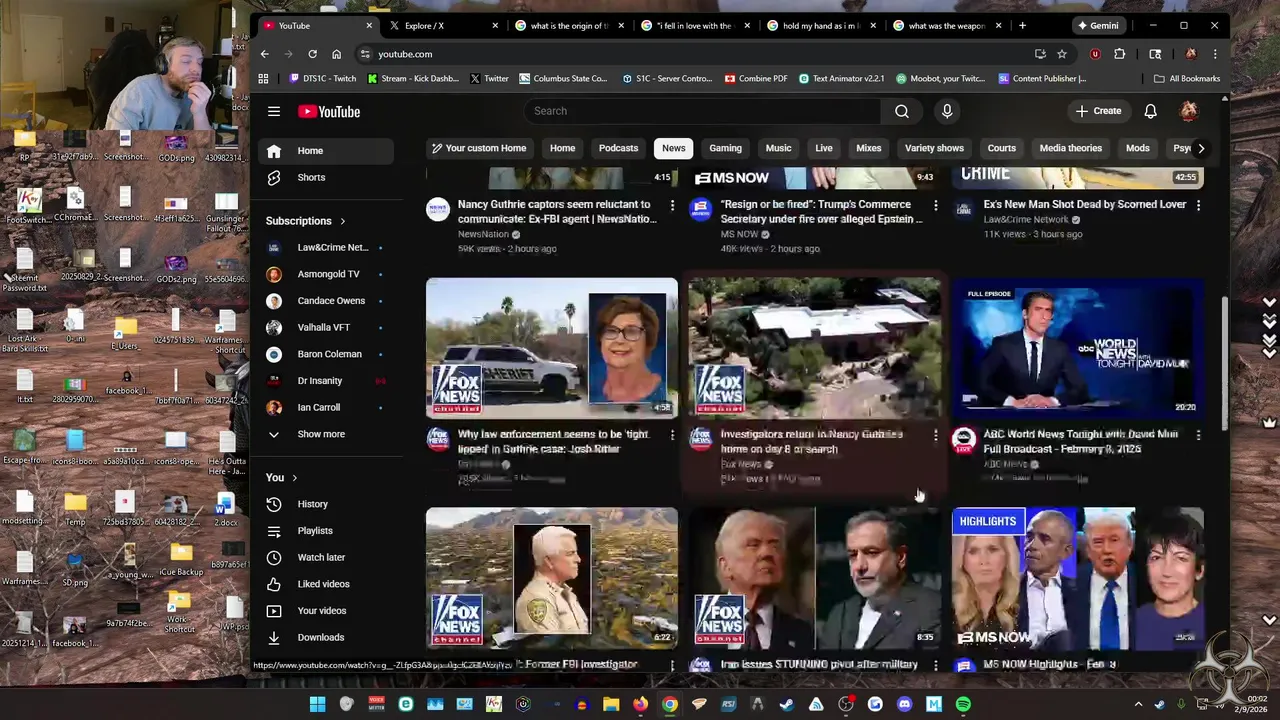Screen dimensions: 1280x720
Task: Open the Asmongold TV subscription
Action: (327, 274)
